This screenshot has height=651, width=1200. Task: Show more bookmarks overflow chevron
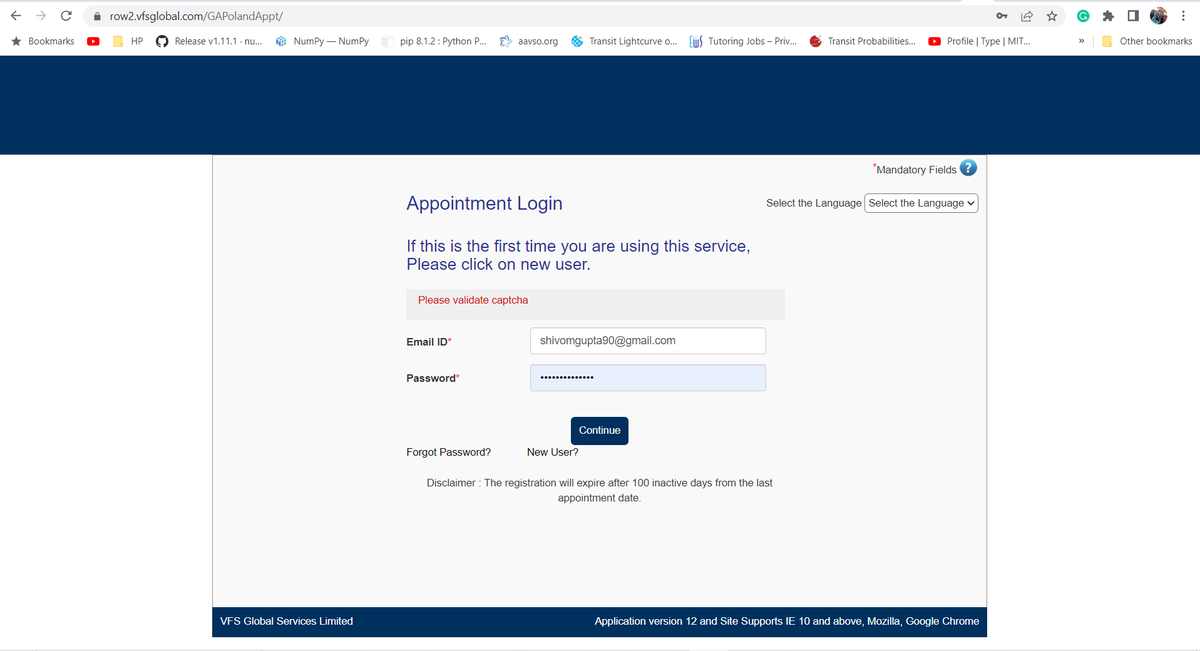point(1083,41)
